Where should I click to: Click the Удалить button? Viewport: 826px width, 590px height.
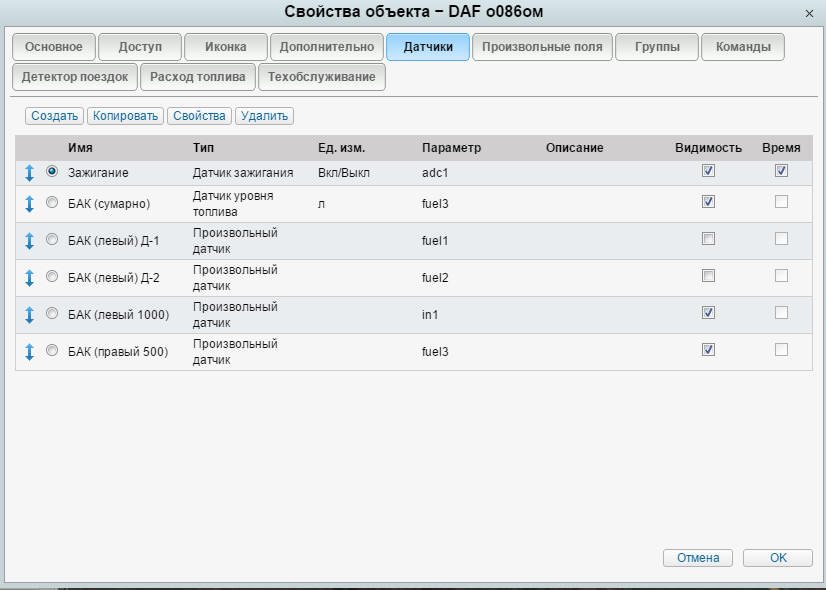coord(264,116)
